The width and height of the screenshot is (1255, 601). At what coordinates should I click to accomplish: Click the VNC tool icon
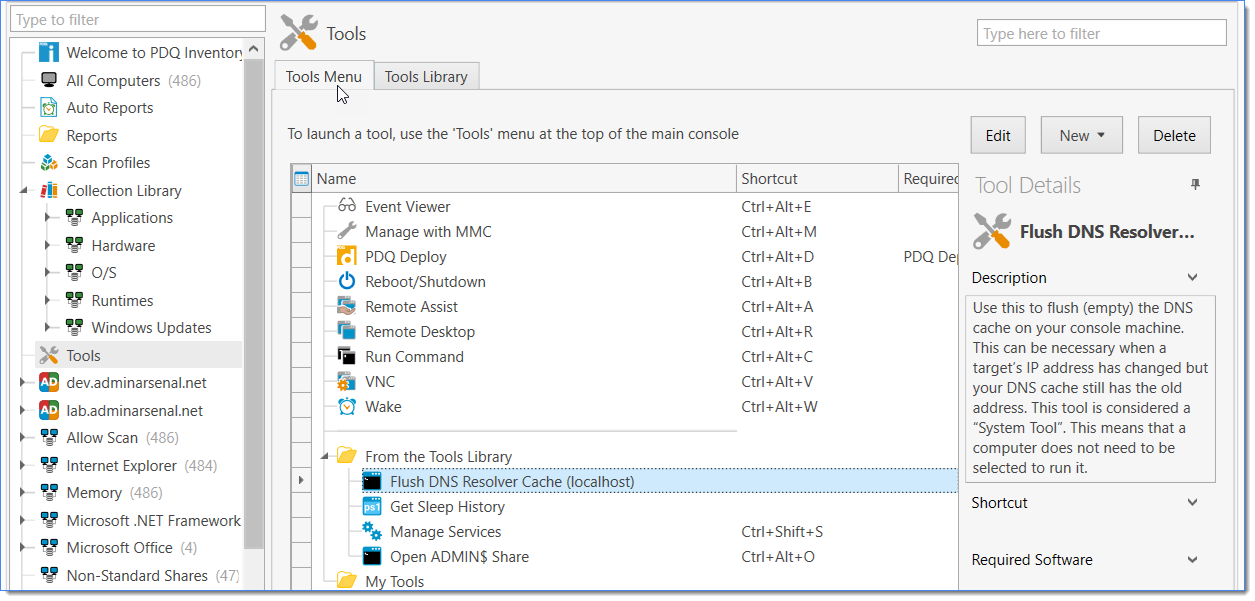tap(347, 381)
